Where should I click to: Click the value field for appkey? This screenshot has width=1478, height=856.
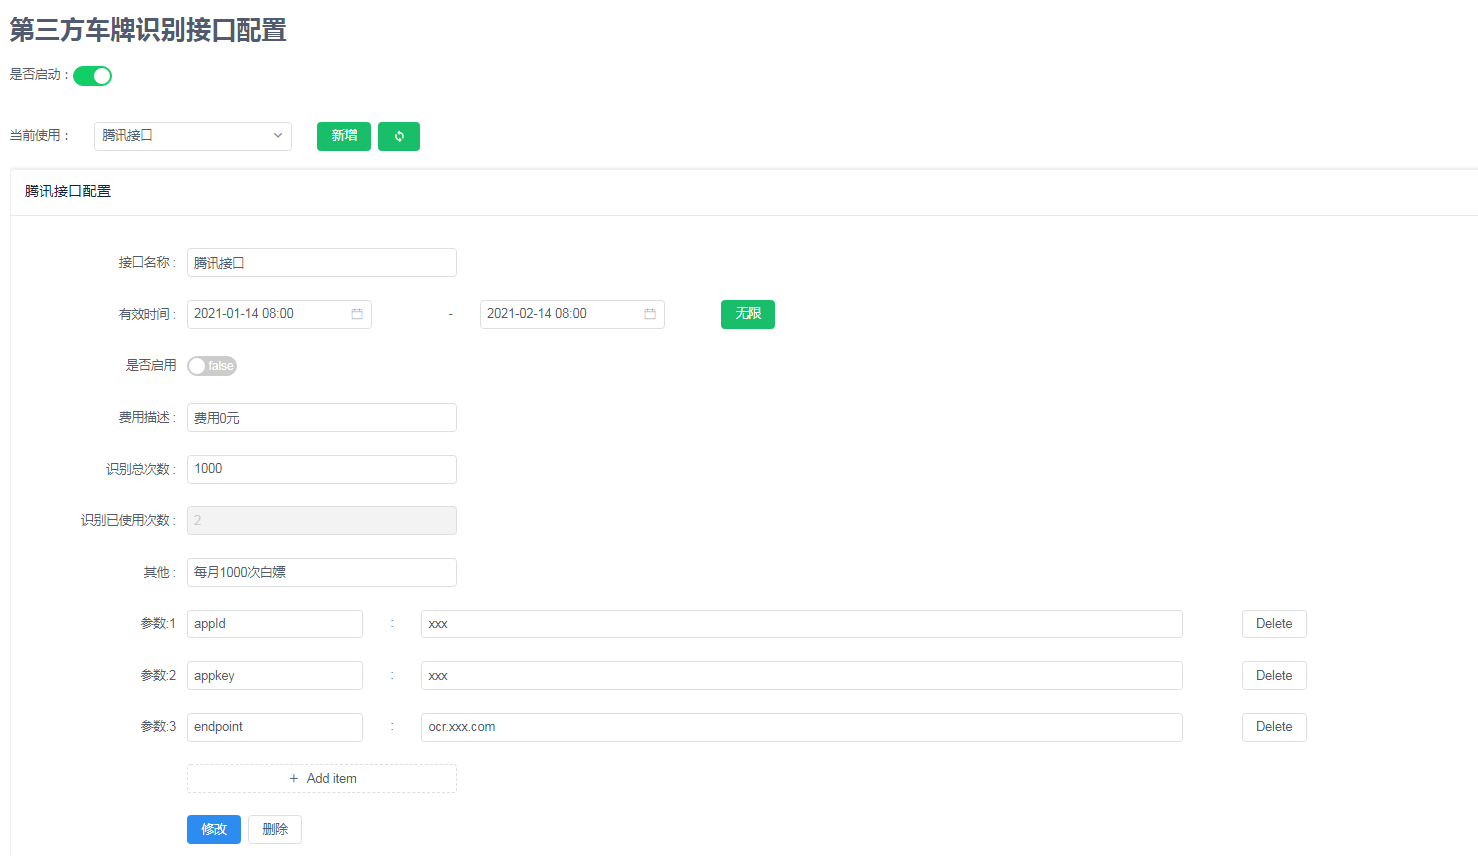point(802,676)
